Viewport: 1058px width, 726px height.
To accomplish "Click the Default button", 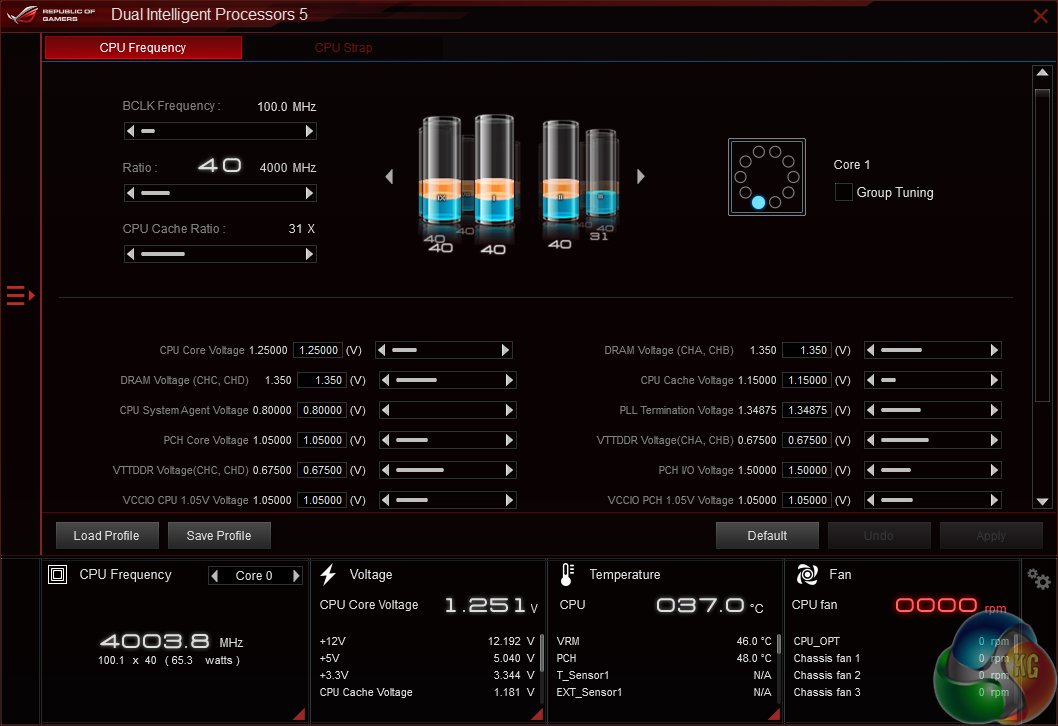I will click(767, 536).
